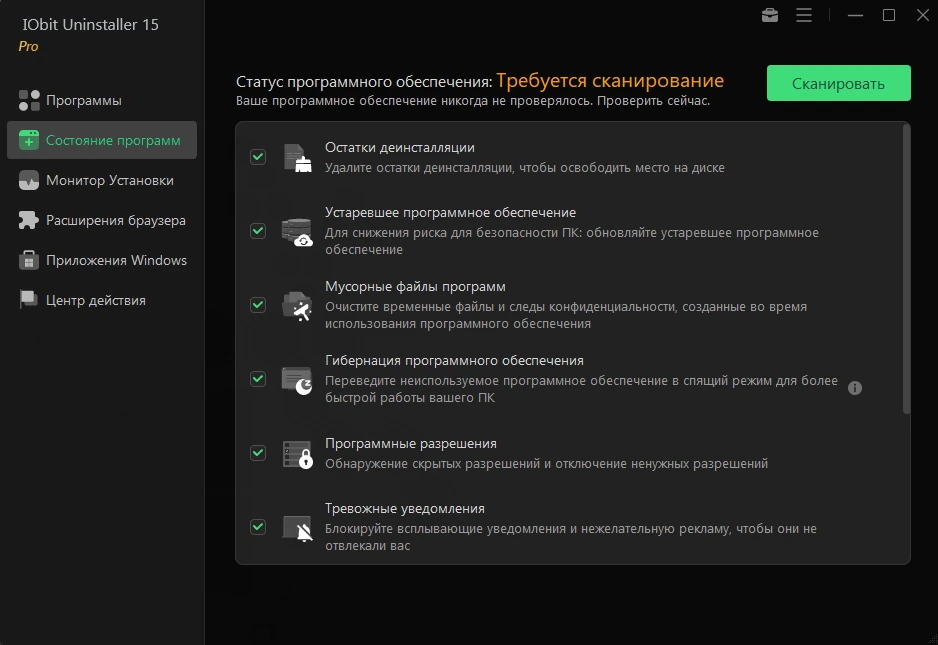Maximize the IObit Uninstaller window
Screen dimensions: 938x645
(x=889, y=15)
